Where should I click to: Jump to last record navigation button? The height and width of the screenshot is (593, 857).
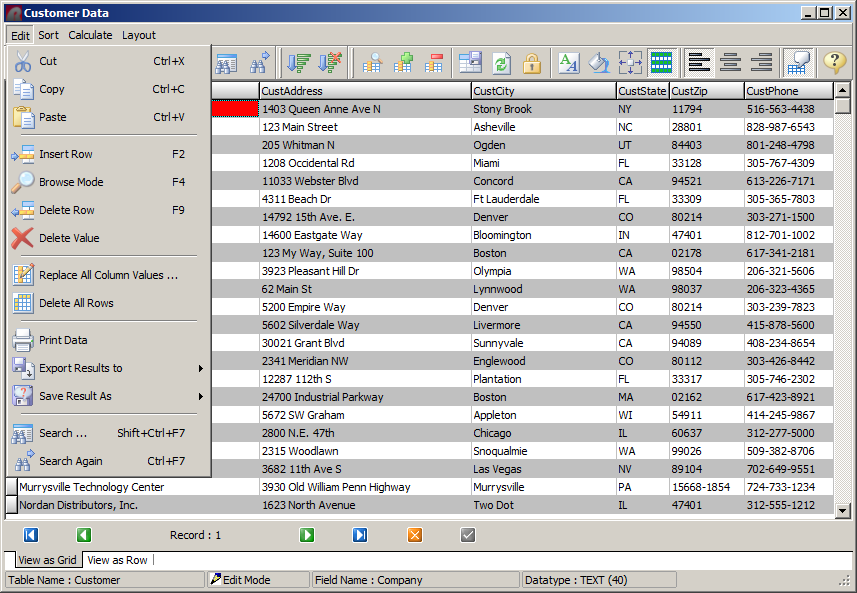tap(360, 535)
